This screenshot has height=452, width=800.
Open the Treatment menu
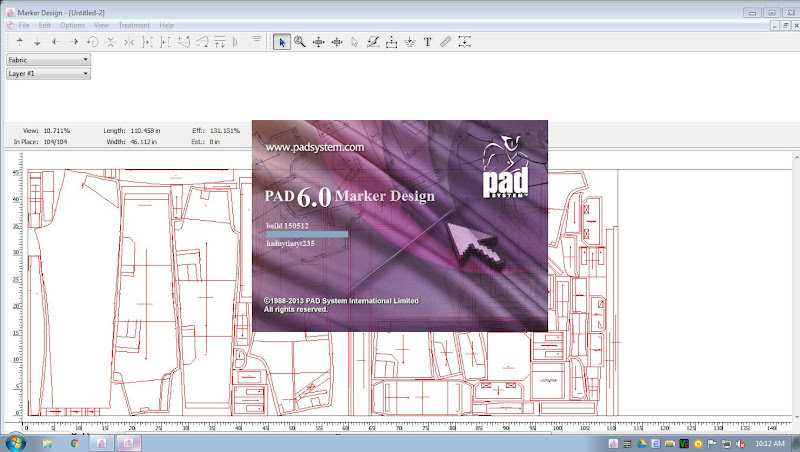[x=134, y=25]
